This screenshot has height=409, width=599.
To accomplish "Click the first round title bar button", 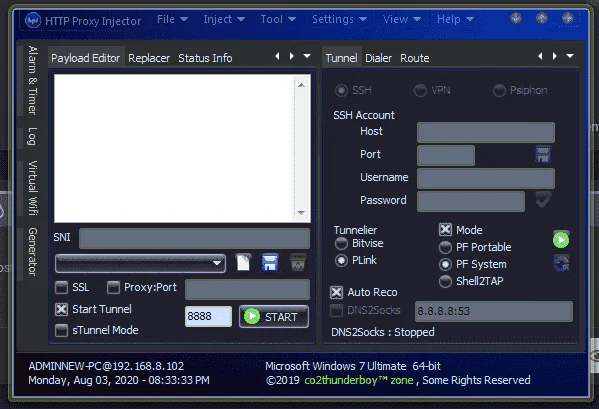I will pos(516,18).
